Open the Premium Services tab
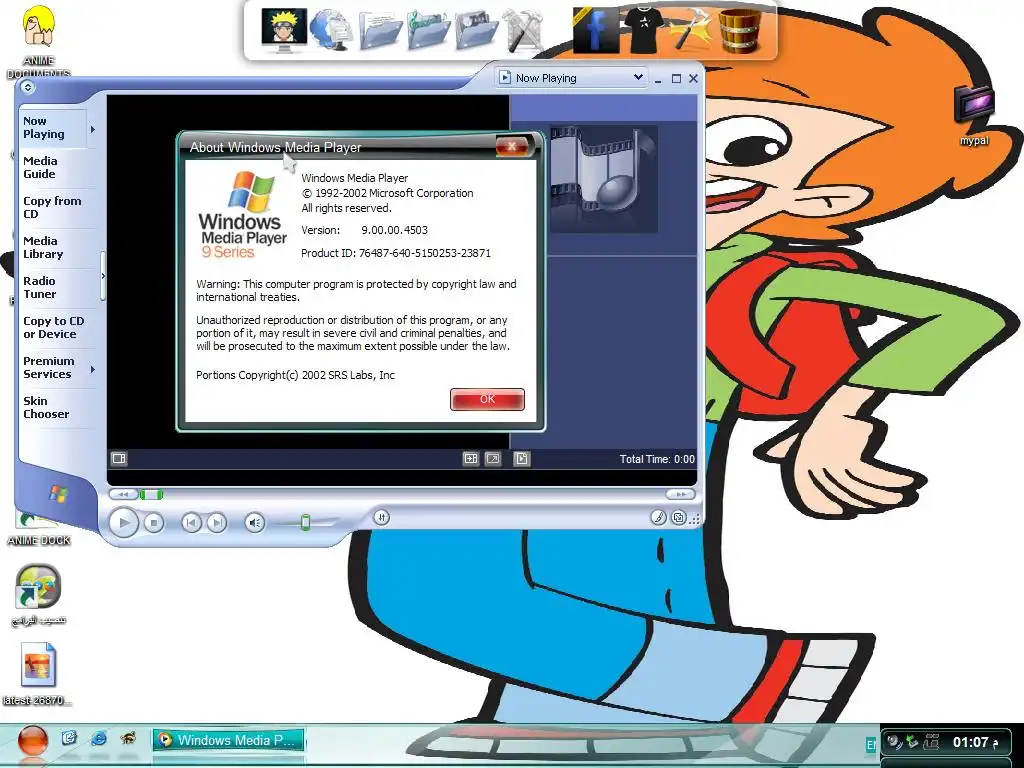This screenshot has width=1024, height=768. pos(52,368)
